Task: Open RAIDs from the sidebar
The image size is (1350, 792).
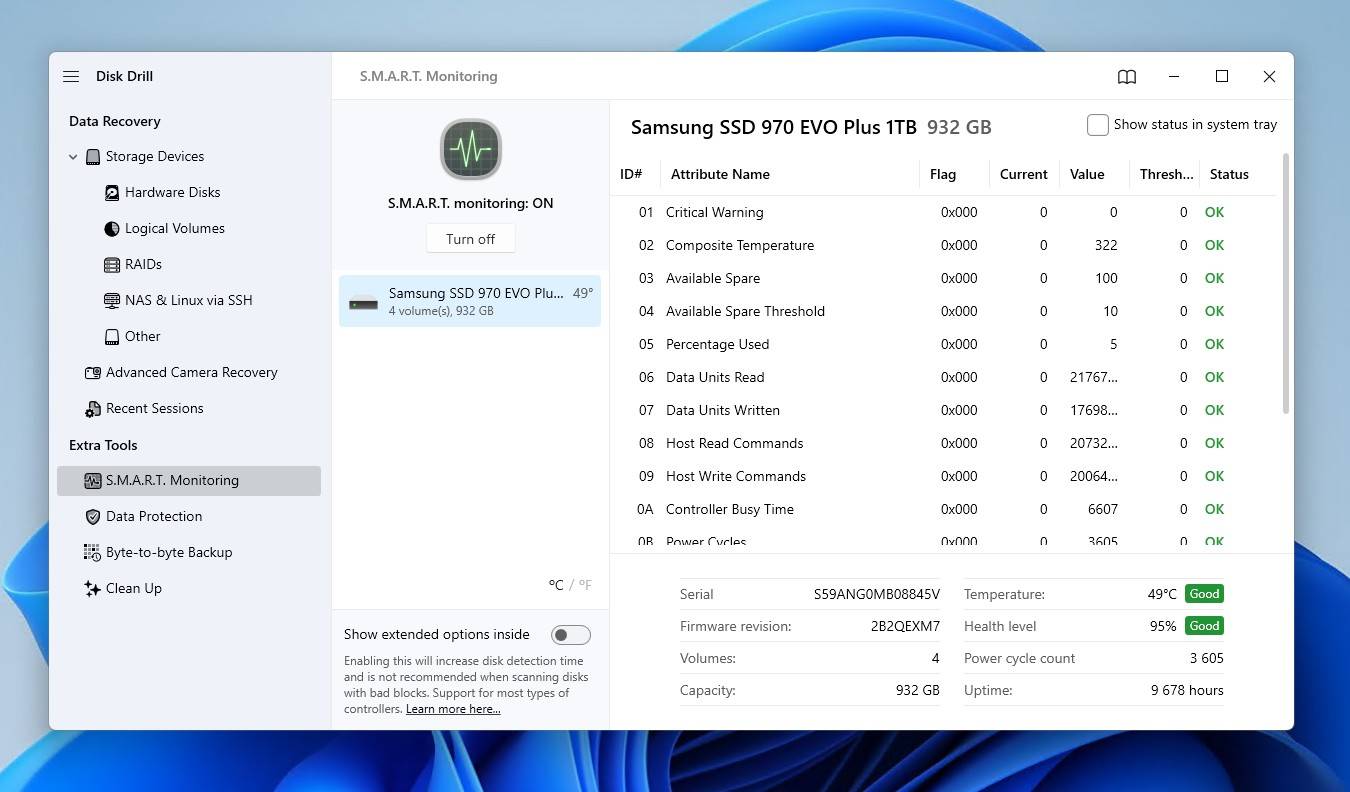Action: (x=143, y=264)
